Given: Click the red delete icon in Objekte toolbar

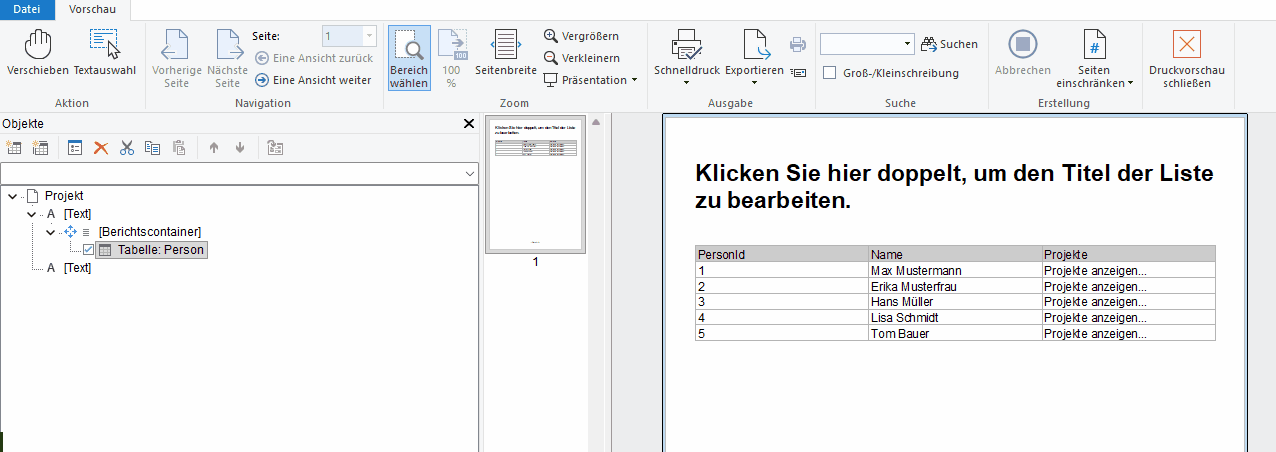Looking at the screenshot, I should (x=101, y=148).
